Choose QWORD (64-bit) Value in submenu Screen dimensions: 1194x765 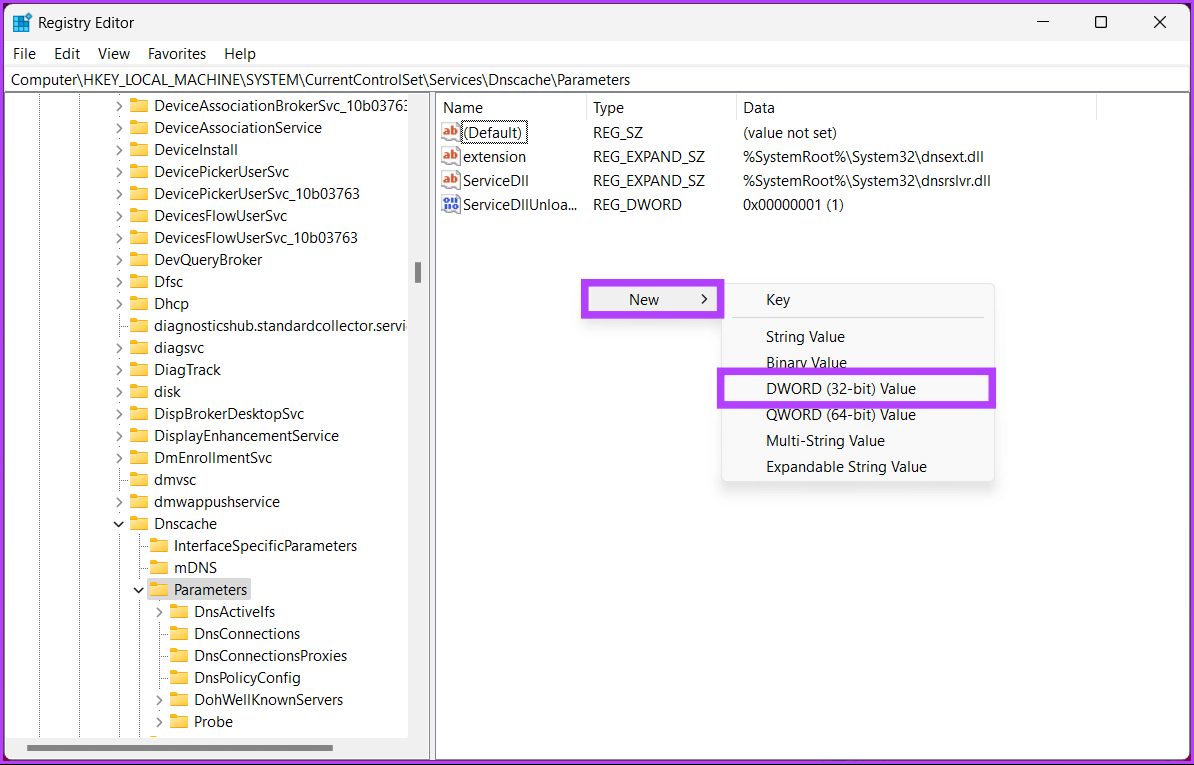(x=857, y=415)
